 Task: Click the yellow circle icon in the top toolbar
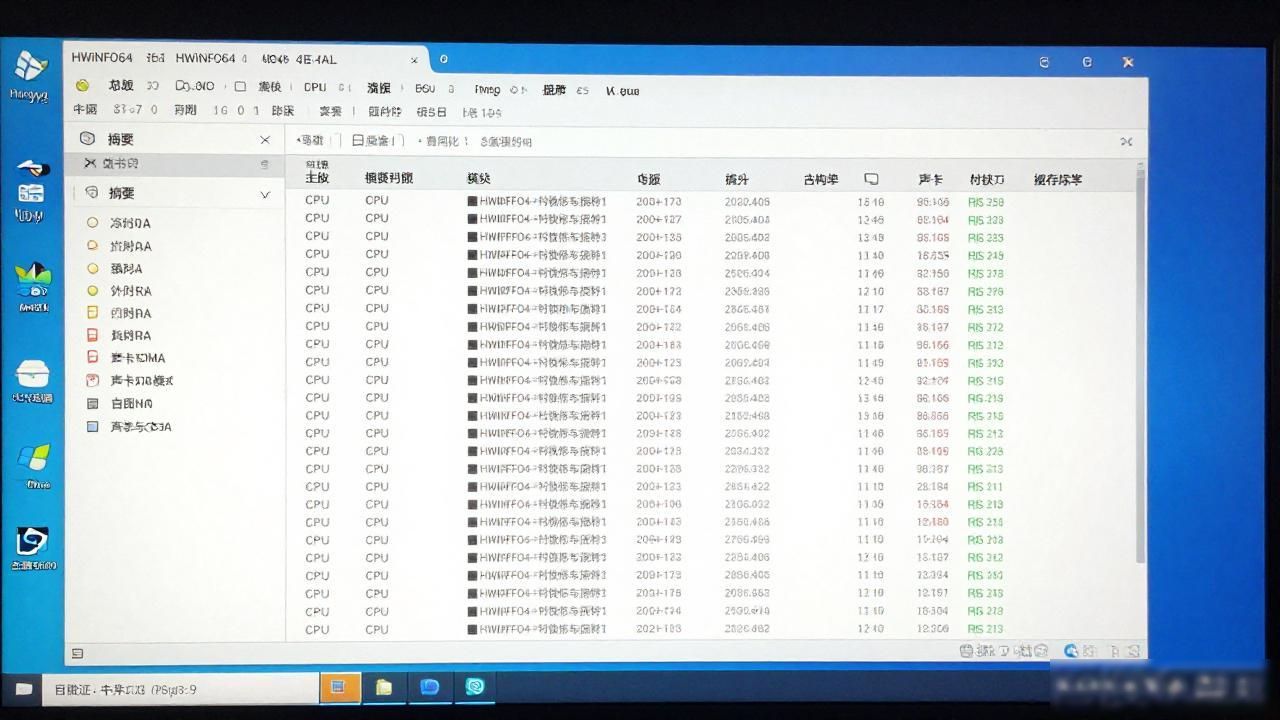[x=82, y=86]
